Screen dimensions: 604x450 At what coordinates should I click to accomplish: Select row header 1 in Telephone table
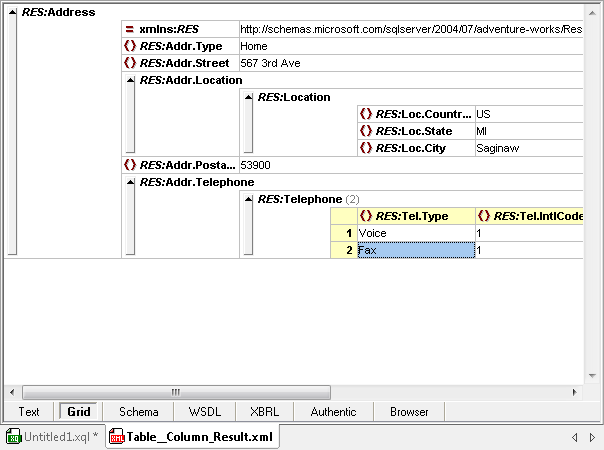pyautogui.click(x=344, y=233)
